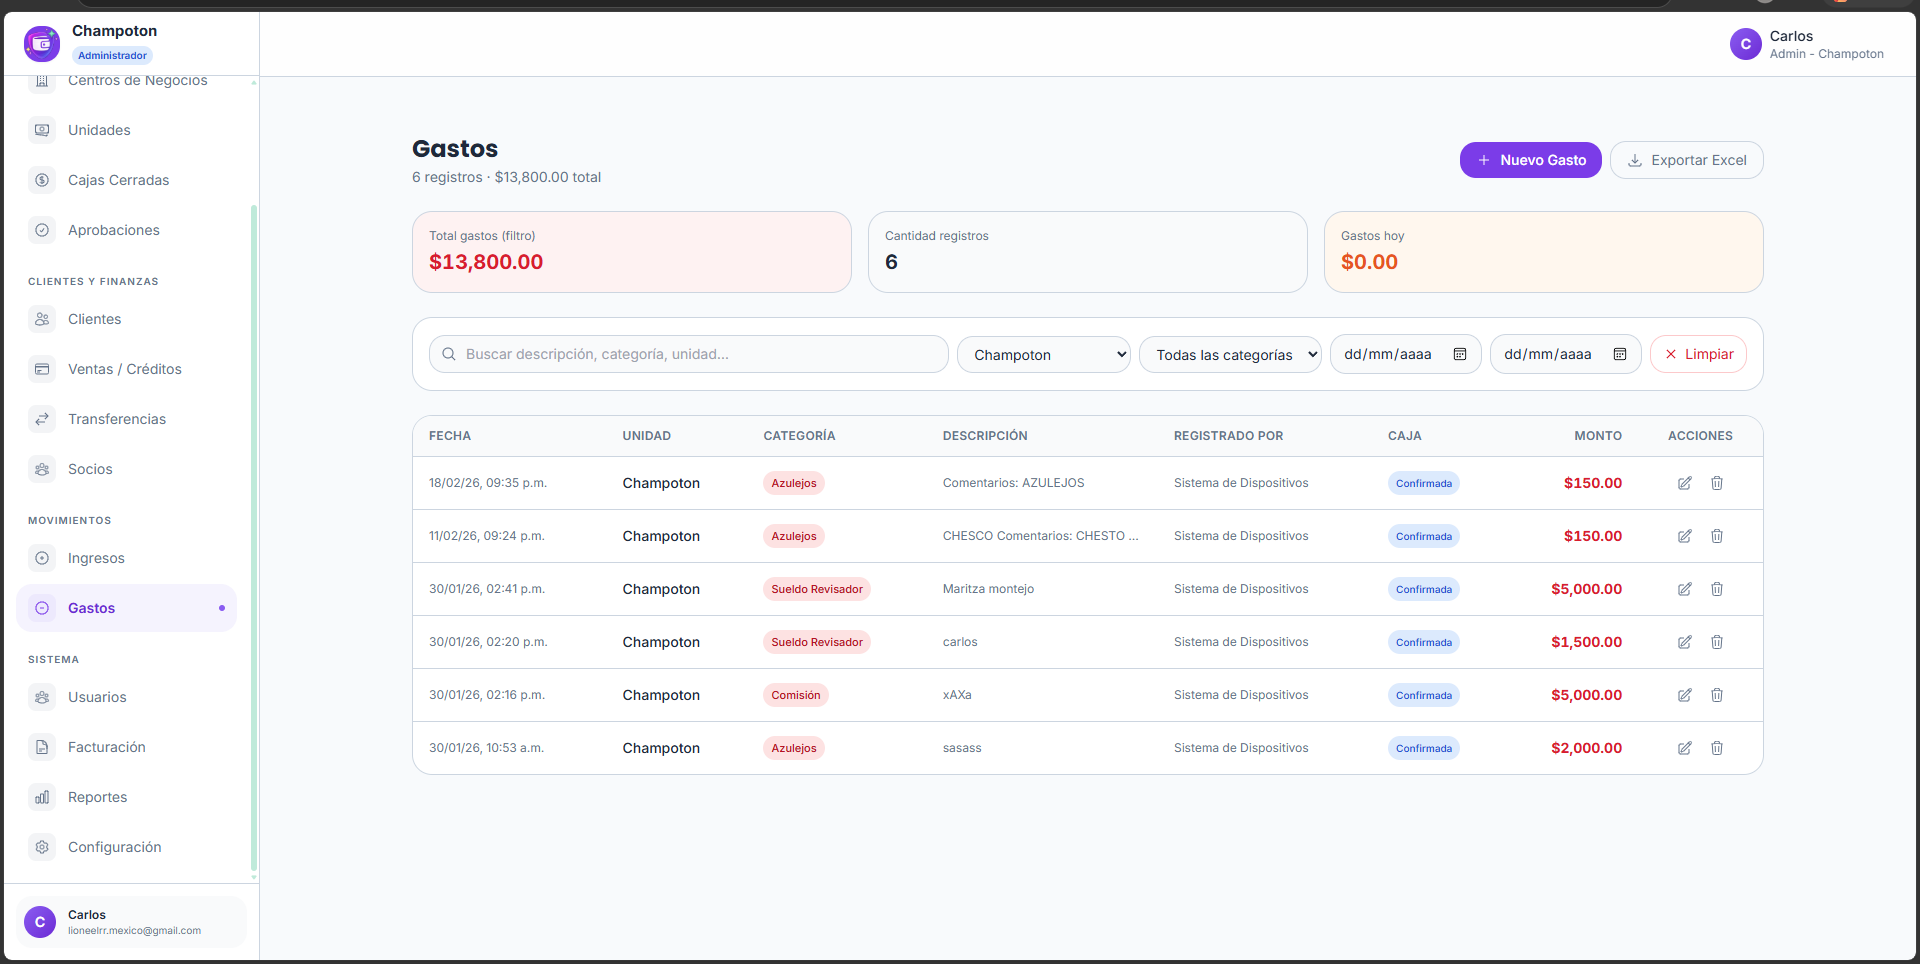1920x964 pixels.
Task: Click Exportar Excel button
Action: (x=1686, y=160)
